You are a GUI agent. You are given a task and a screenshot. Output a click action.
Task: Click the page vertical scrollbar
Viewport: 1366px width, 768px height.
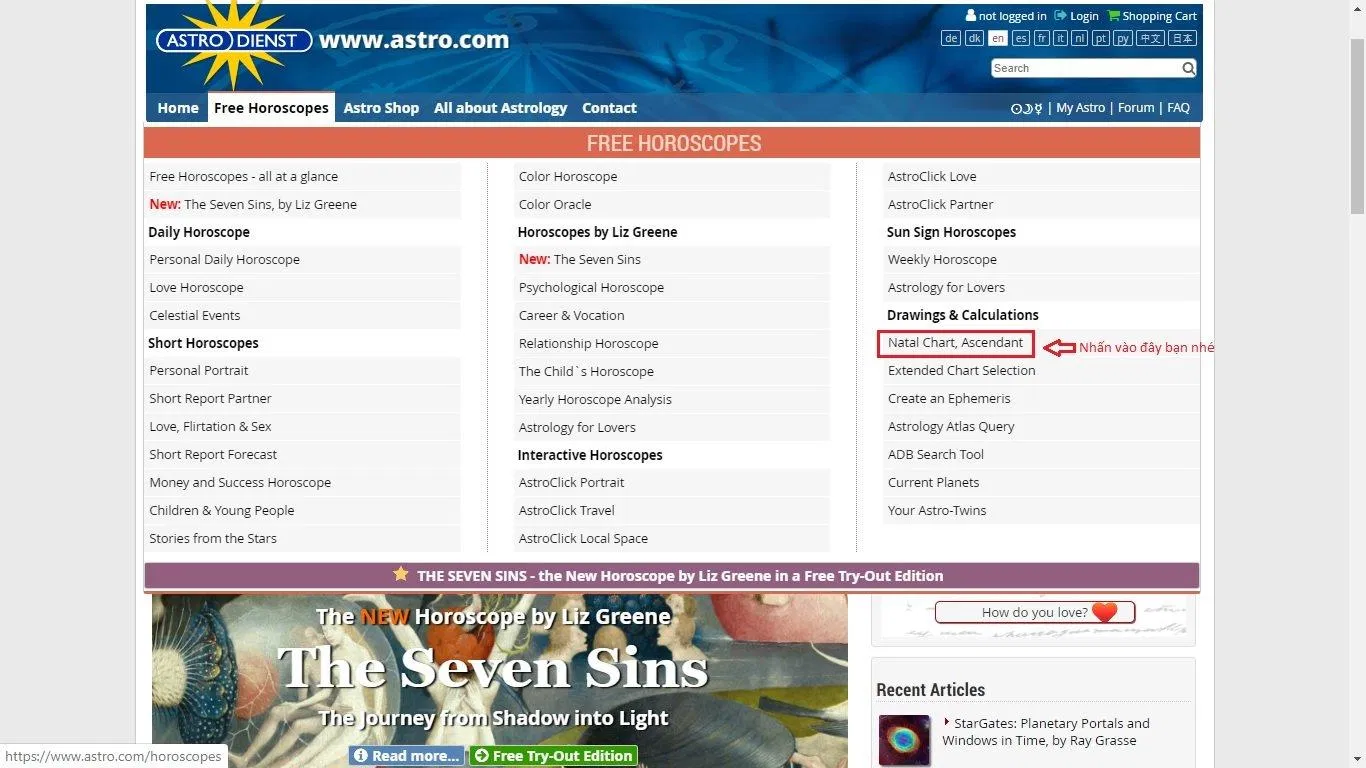coord(1357,120)
